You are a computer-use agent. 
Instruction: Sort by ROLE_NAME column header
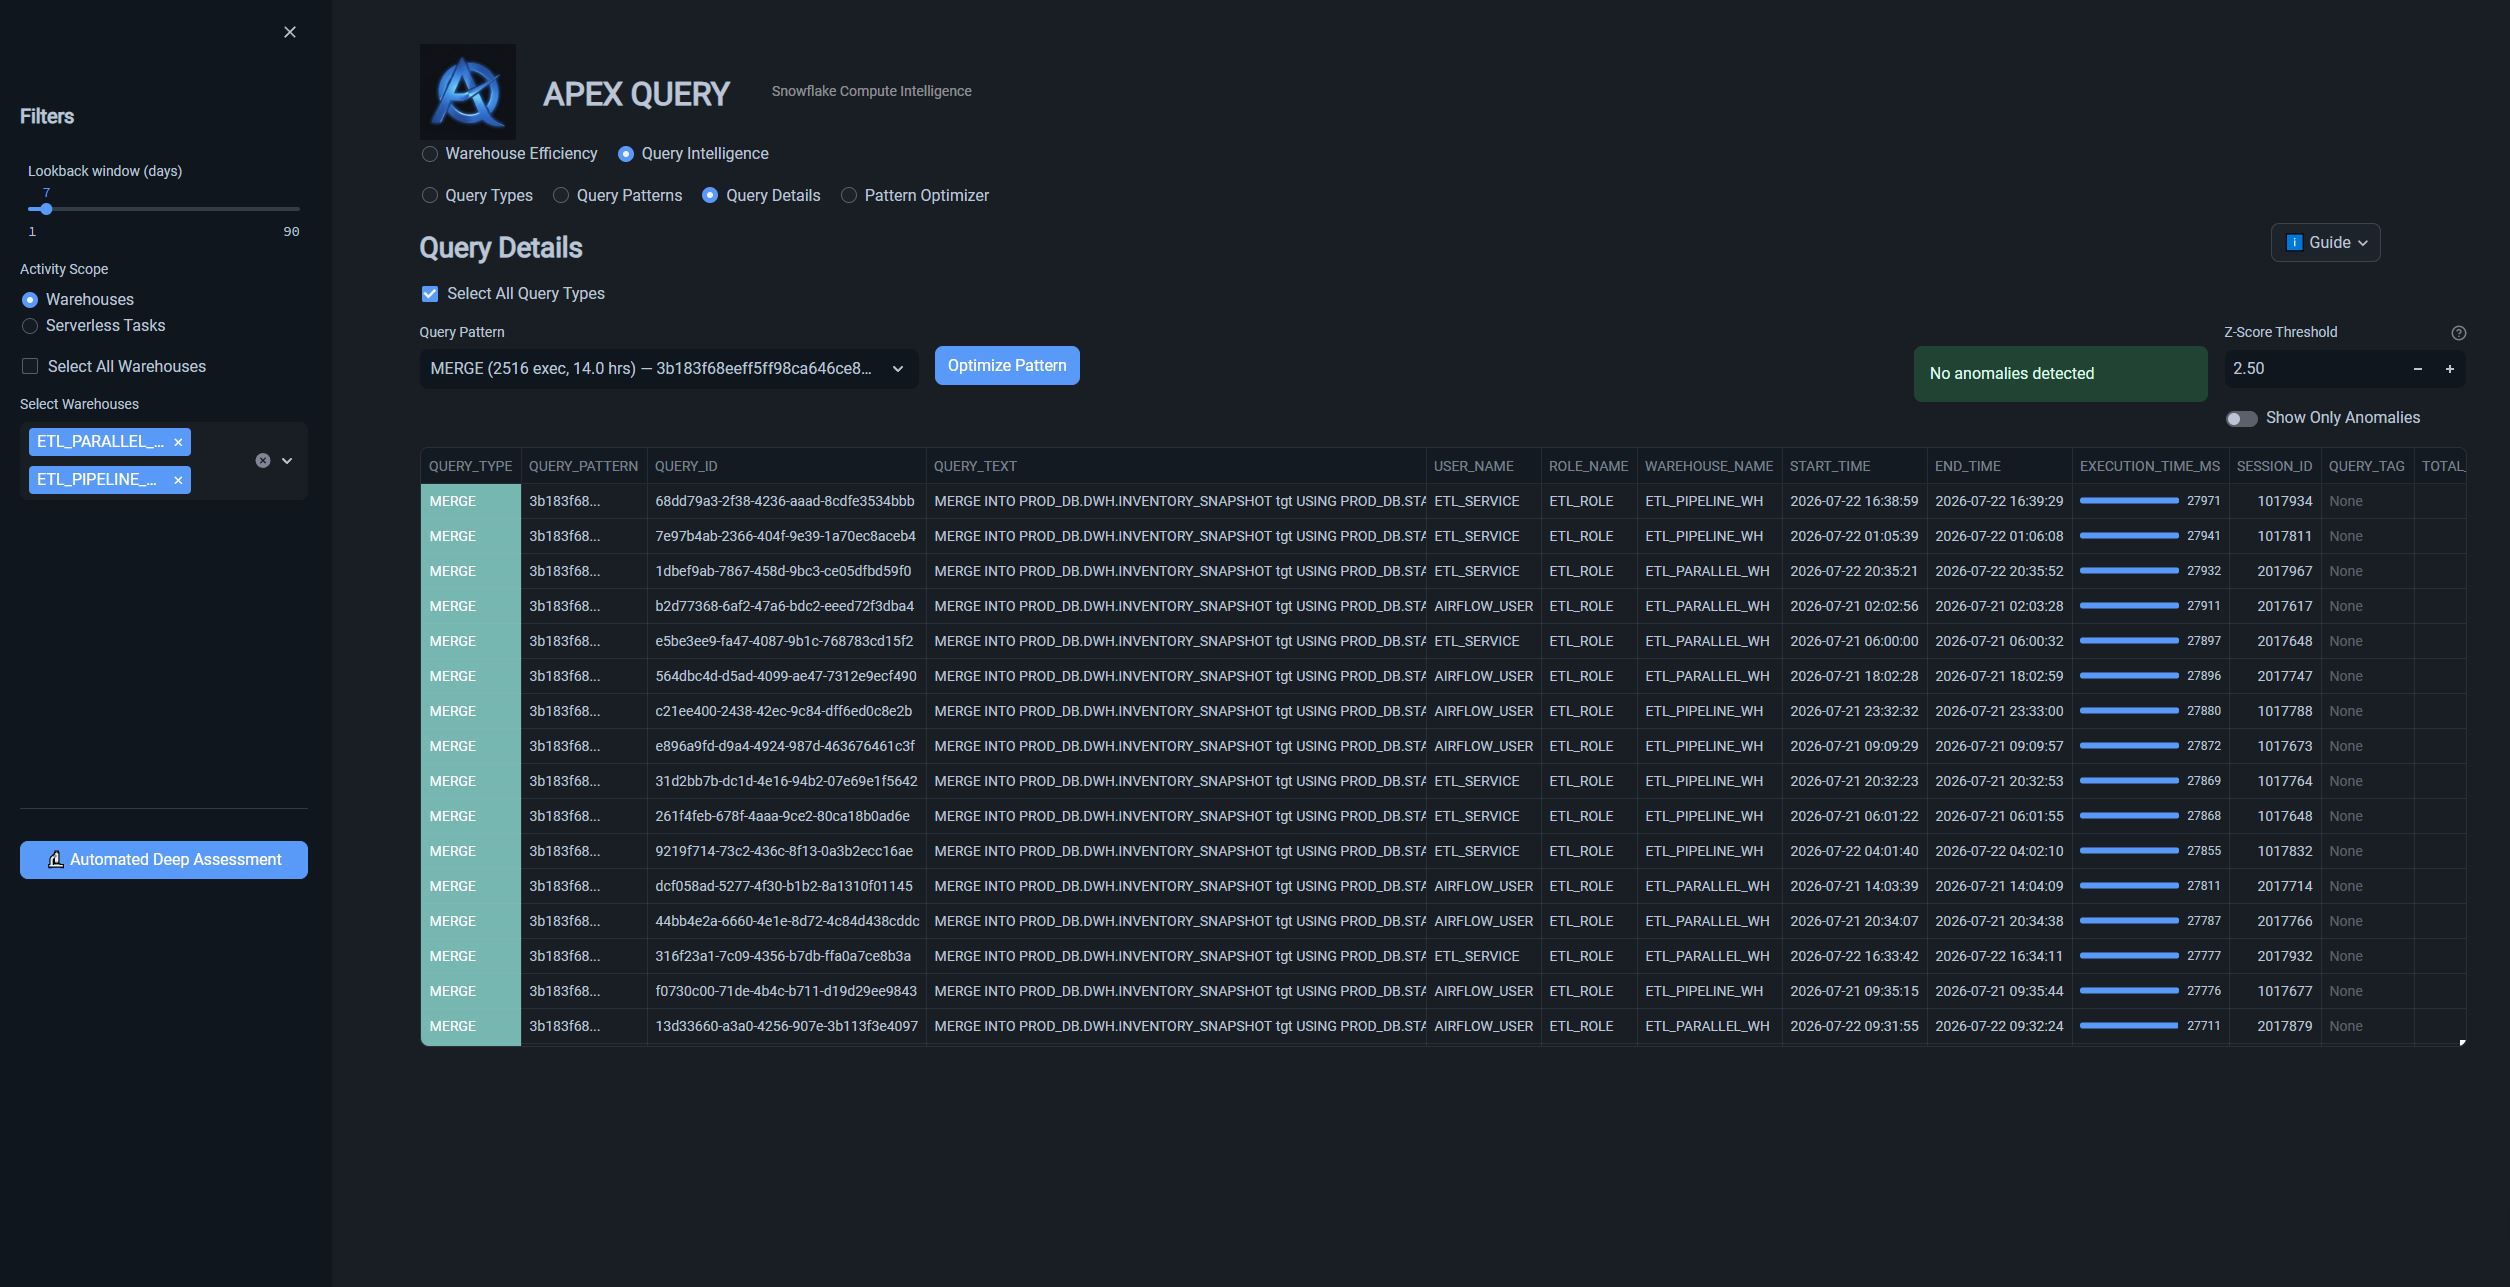tap(1588, 467)
